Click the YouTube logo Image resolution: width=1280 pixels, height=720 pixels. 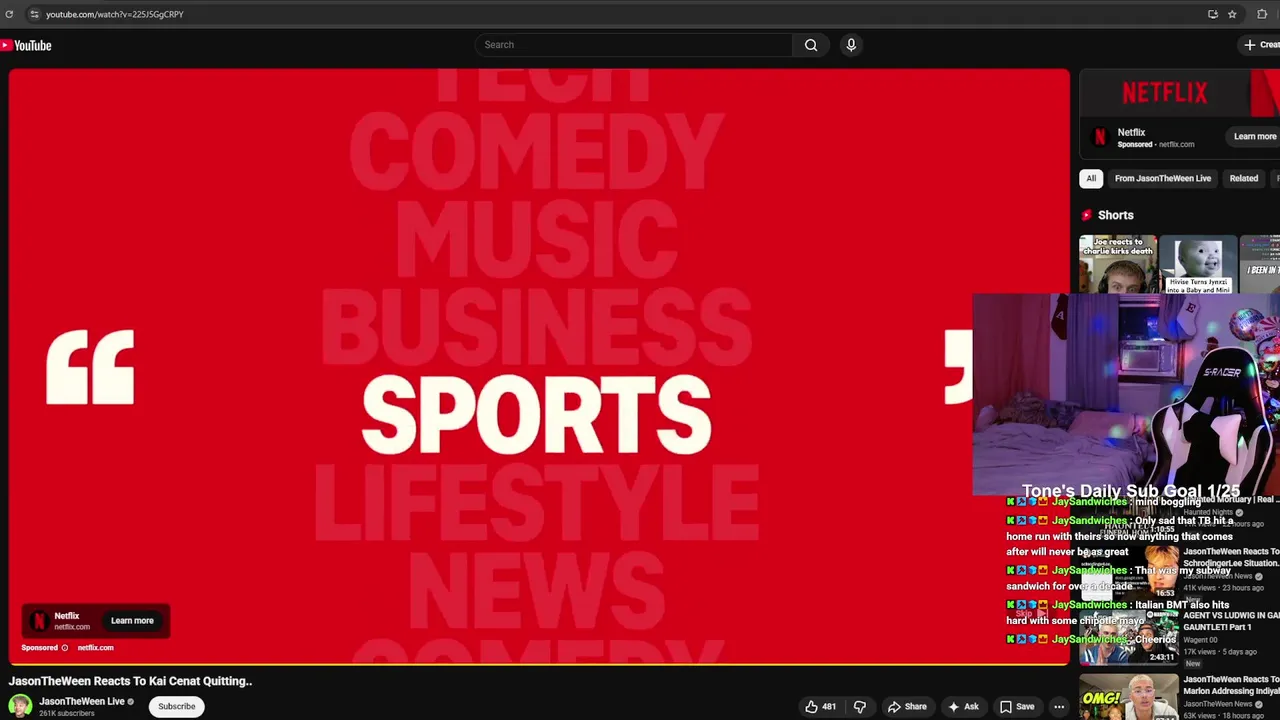point(26,45)
